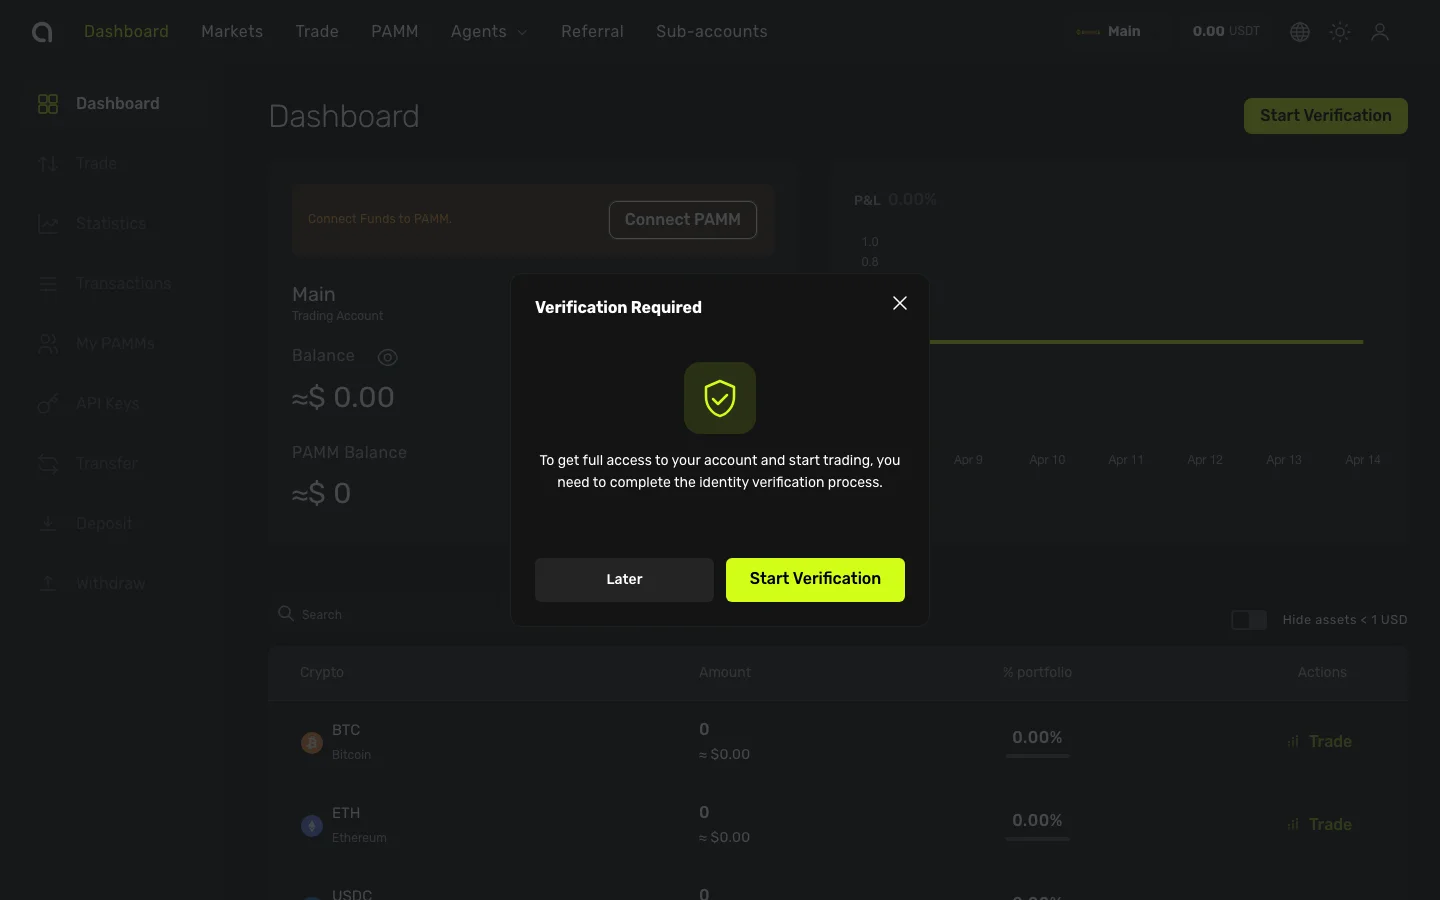Viewport: 1440px width, 900px height.
Task: Open the Markets tab
Action: (x=232, y=32)
